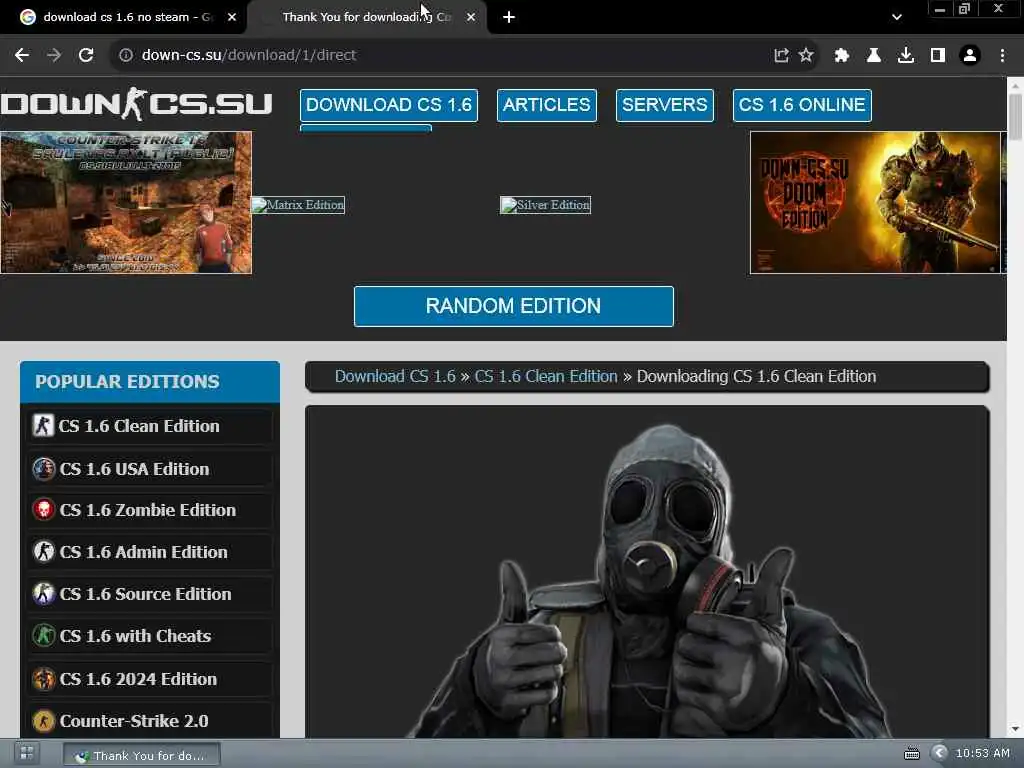Click the Counter-Strike 2.0 orange icon
Viewport: 1024px width, 768px height.
44,721
